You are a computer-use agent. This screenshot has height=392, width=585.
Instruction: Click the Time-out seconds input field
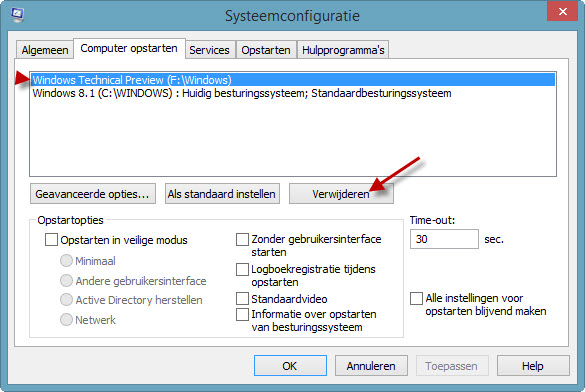[x=444, y=239]
